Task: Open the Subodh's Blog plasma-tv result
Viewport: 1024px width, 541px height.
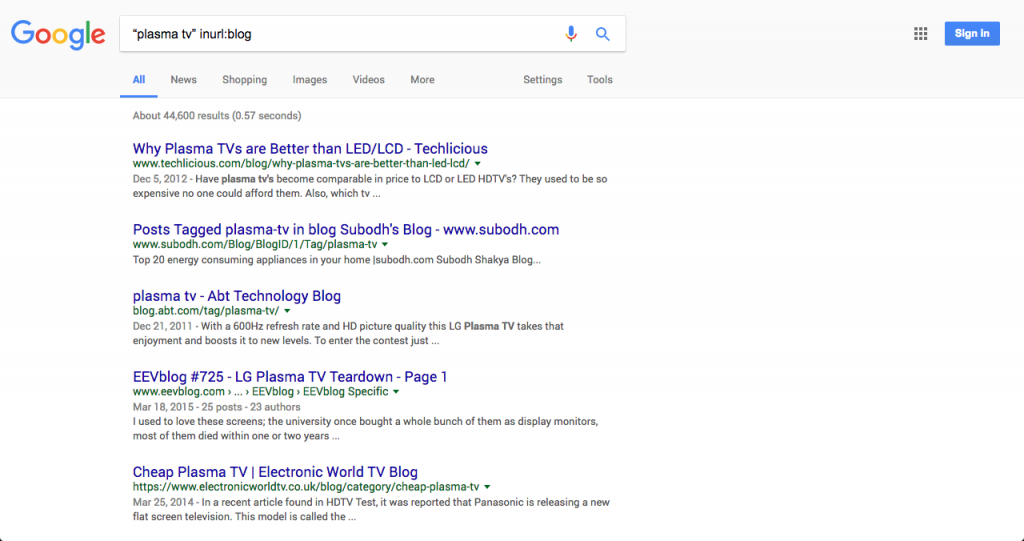Action: 345,229
